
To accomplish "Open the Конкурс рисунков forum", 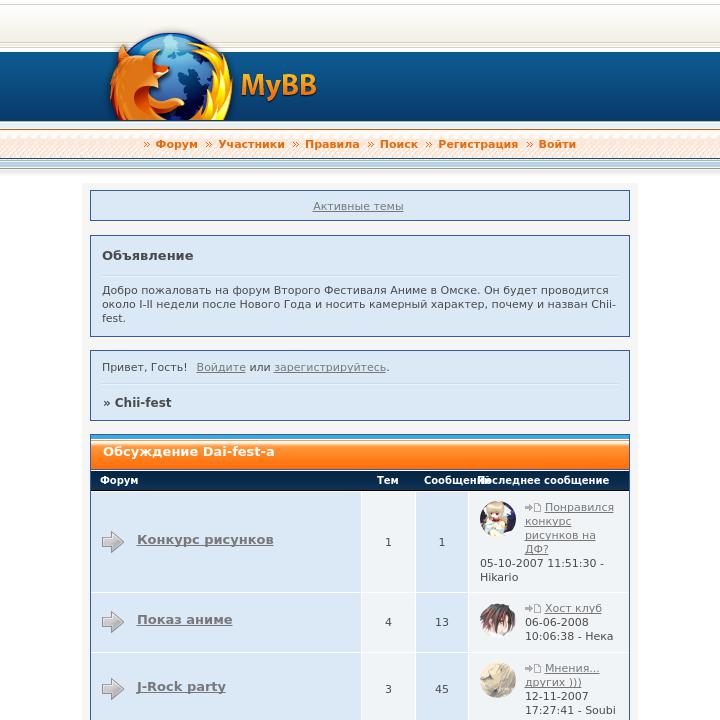I will 205,540.
